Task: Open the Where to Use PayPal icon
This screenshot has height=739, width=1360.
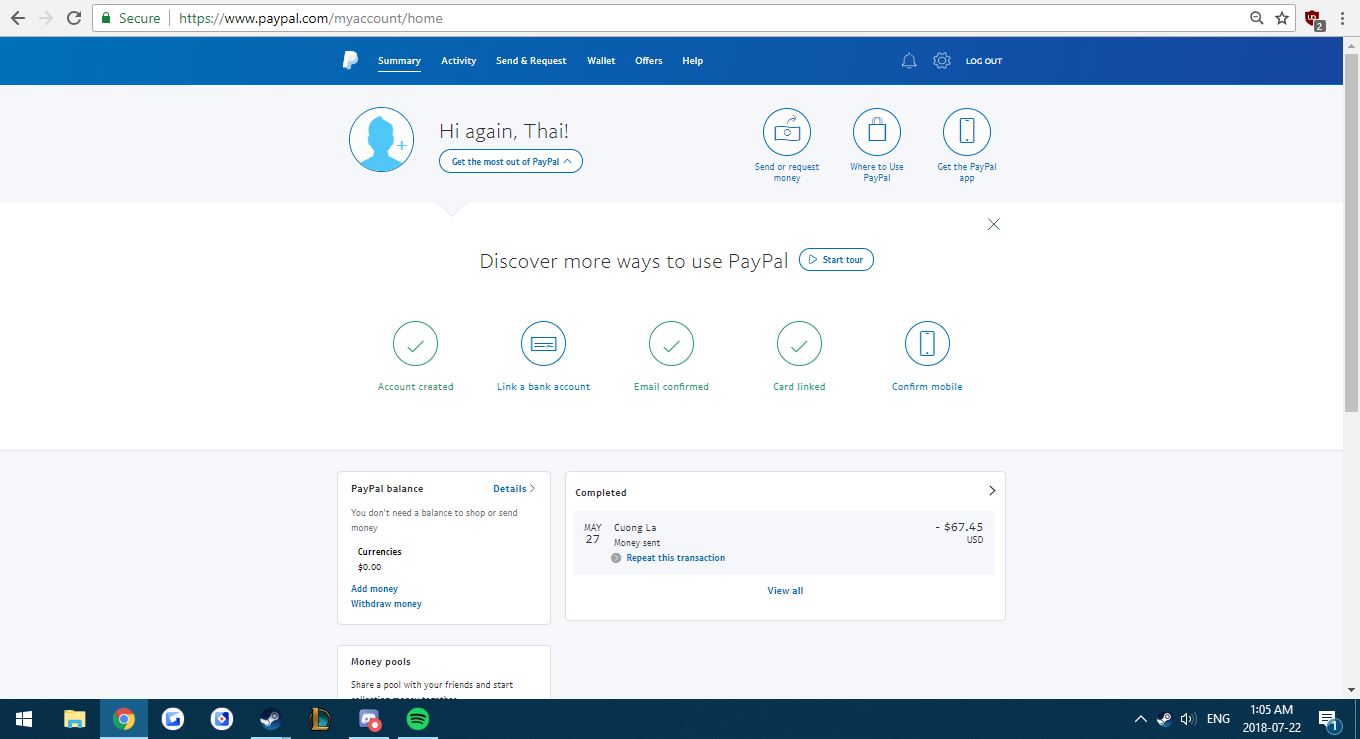Action: pos(877,131)
